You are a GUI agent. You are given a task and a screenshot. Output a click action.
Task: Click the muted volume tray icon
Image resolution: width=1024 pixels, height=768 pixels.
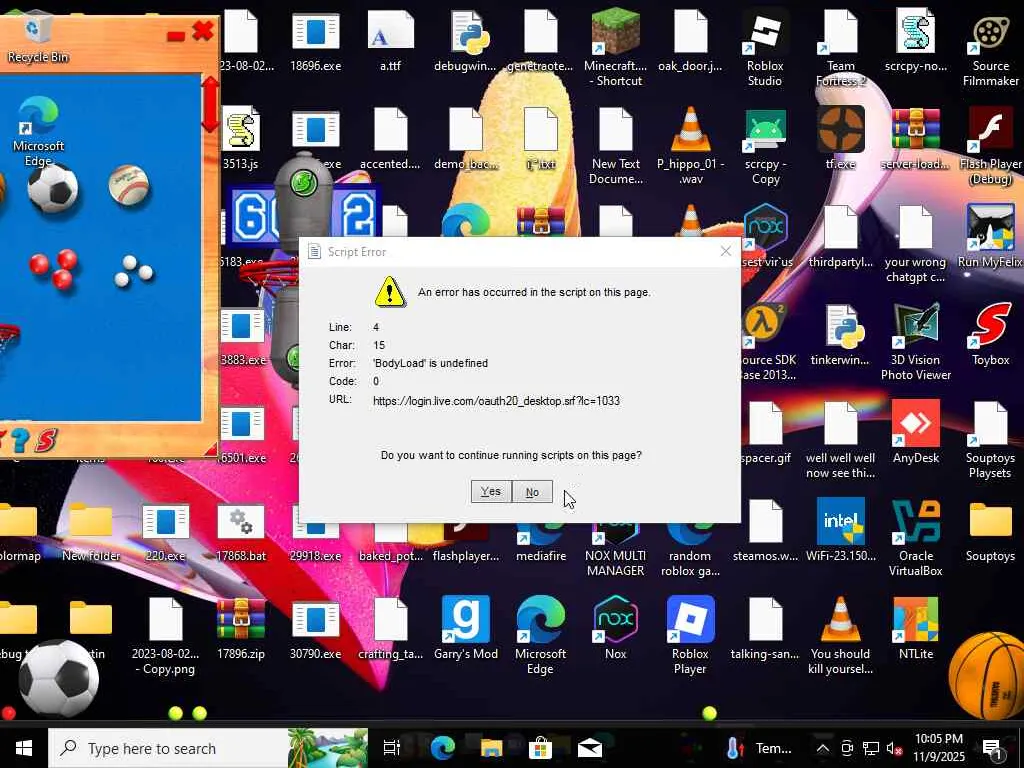(x=893, y=748)
